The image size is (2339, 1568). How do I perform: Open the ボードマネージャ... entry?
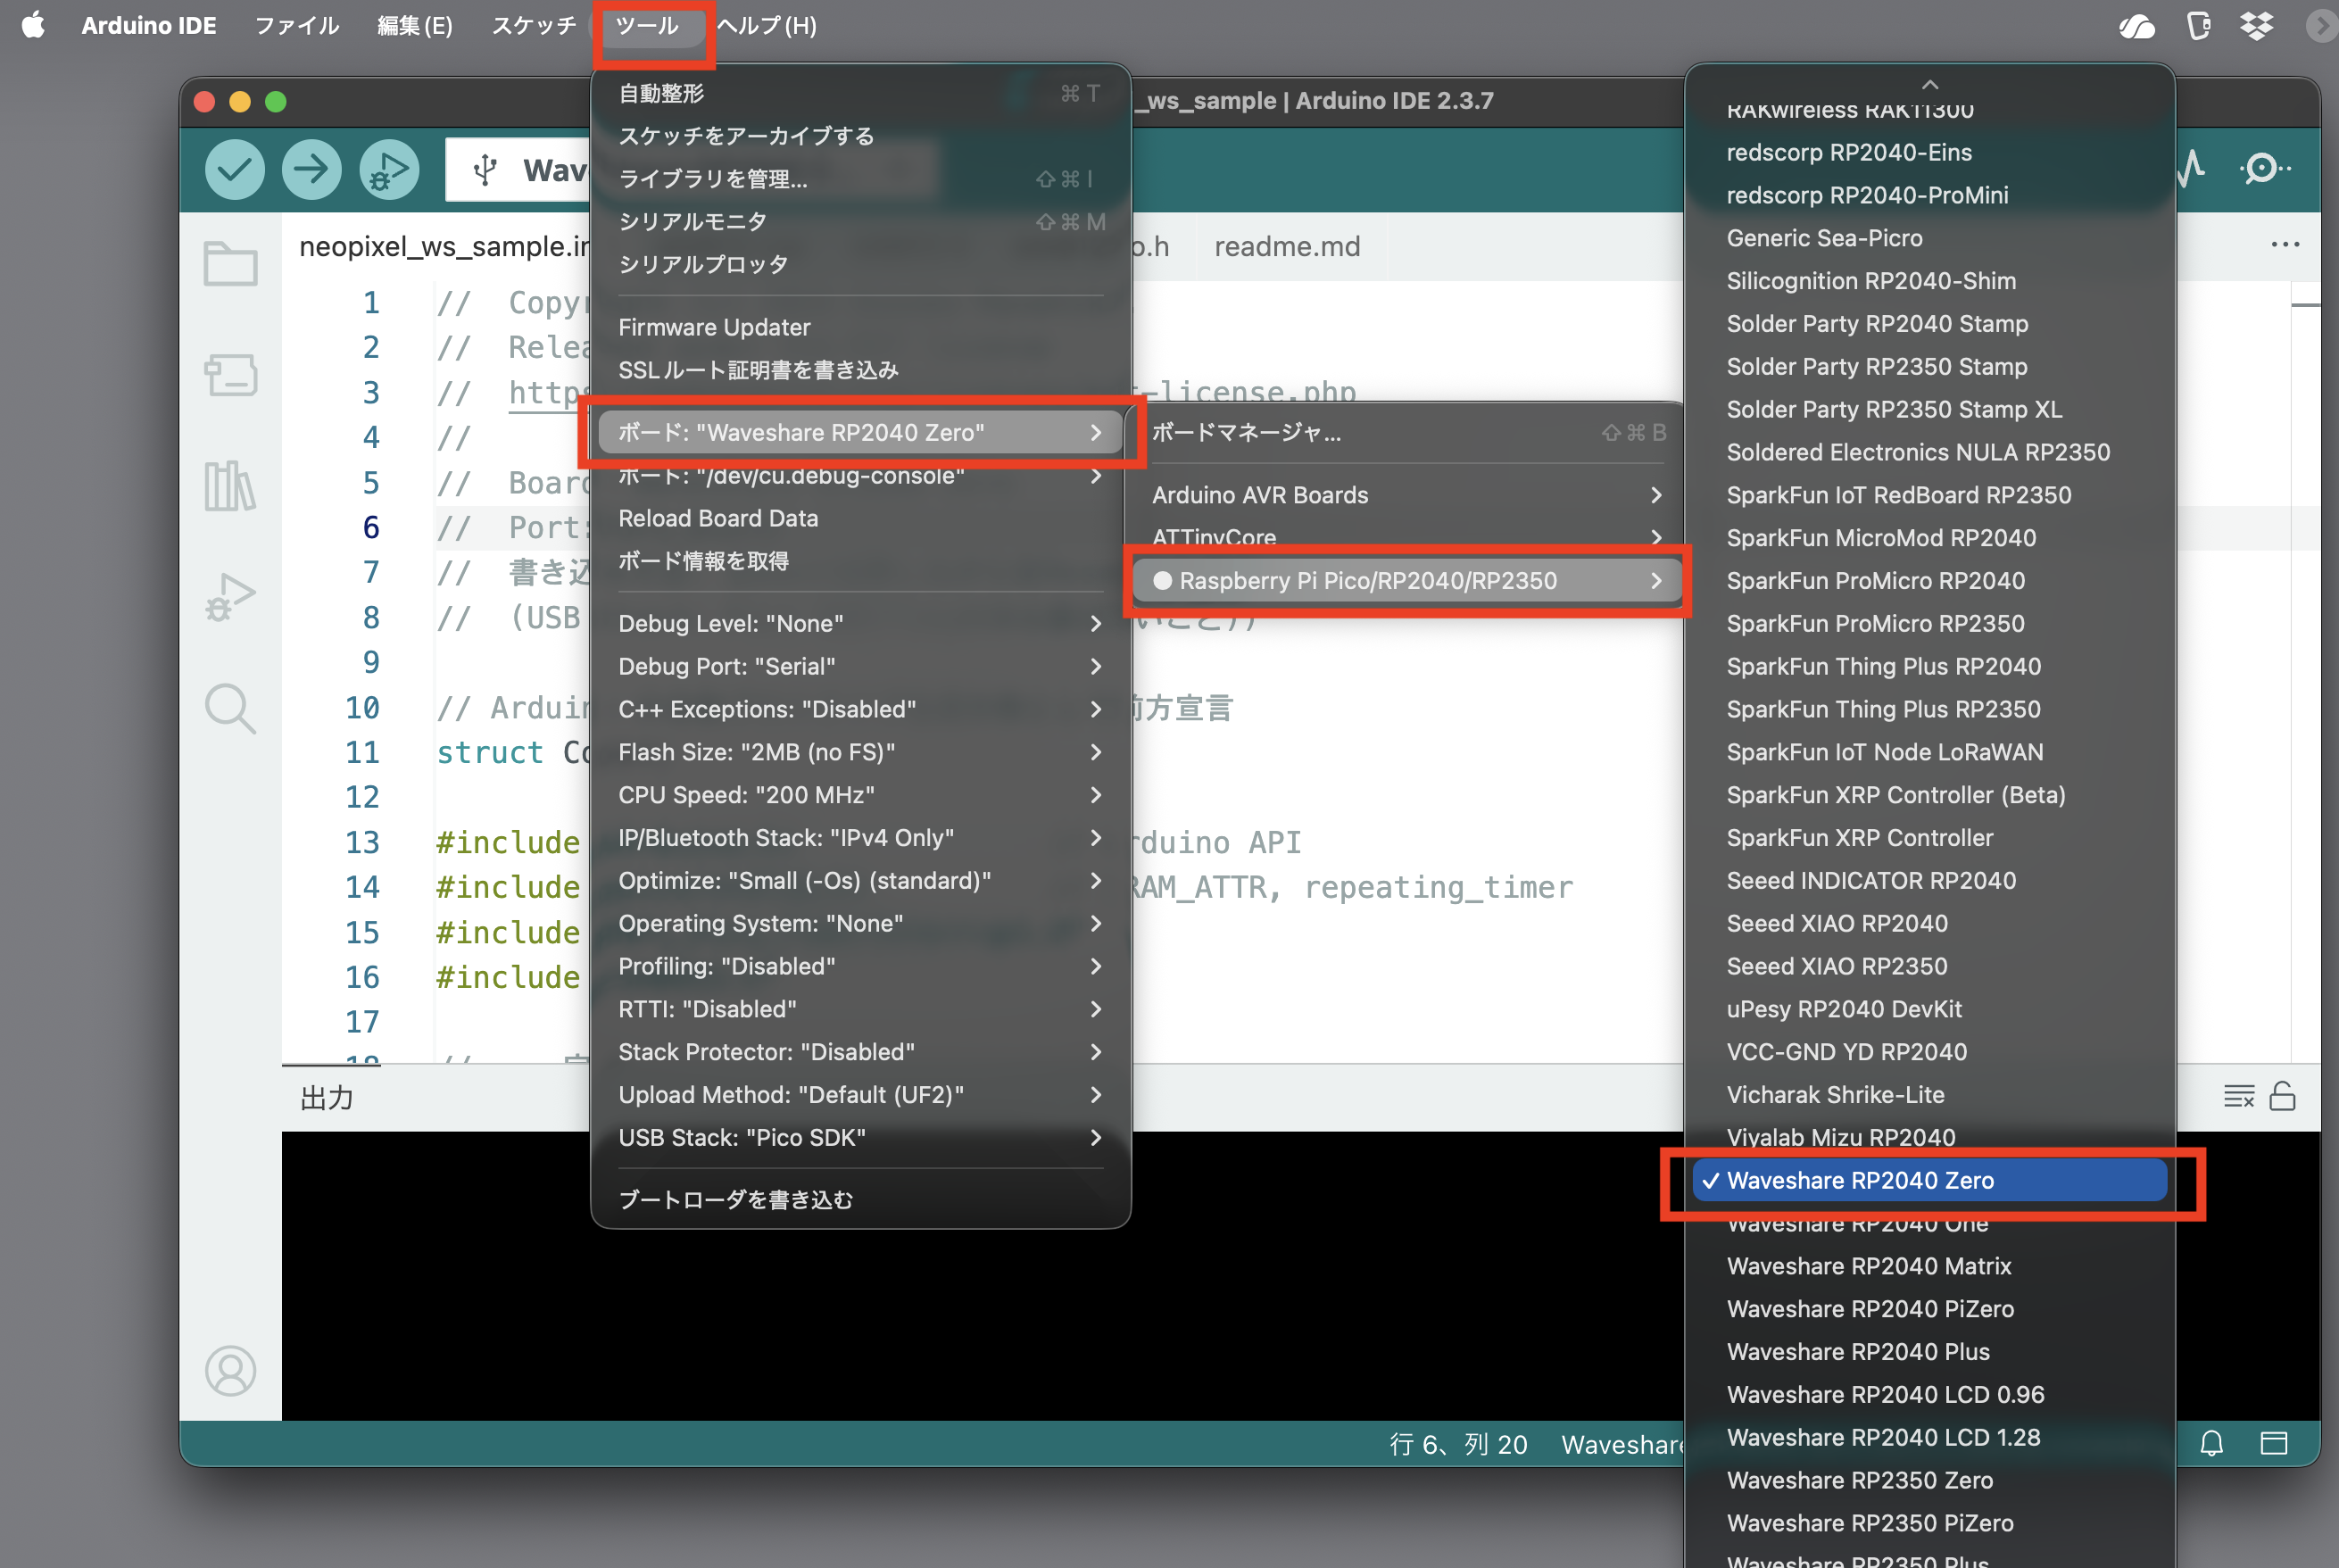[1246, 432]
